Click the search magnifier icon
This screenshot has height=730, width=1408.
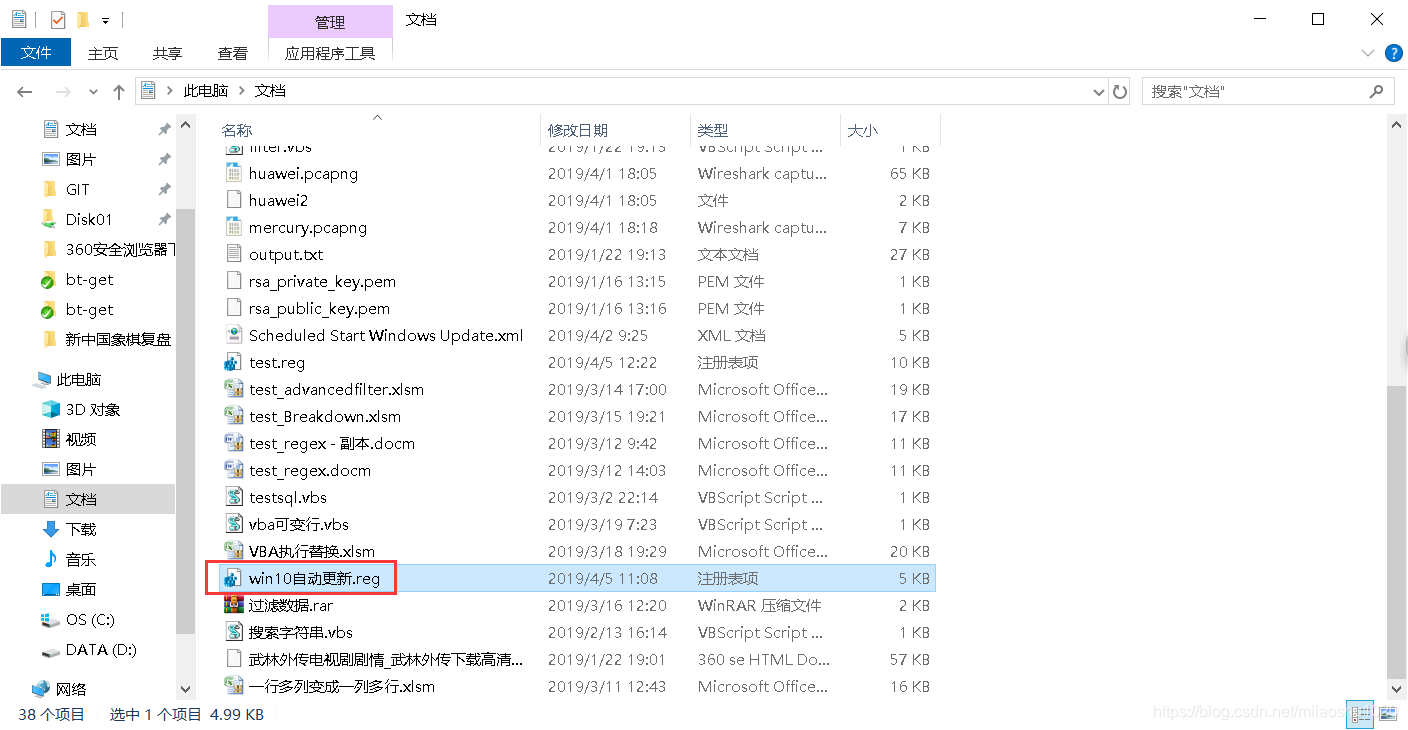[x=1378, y=91]
